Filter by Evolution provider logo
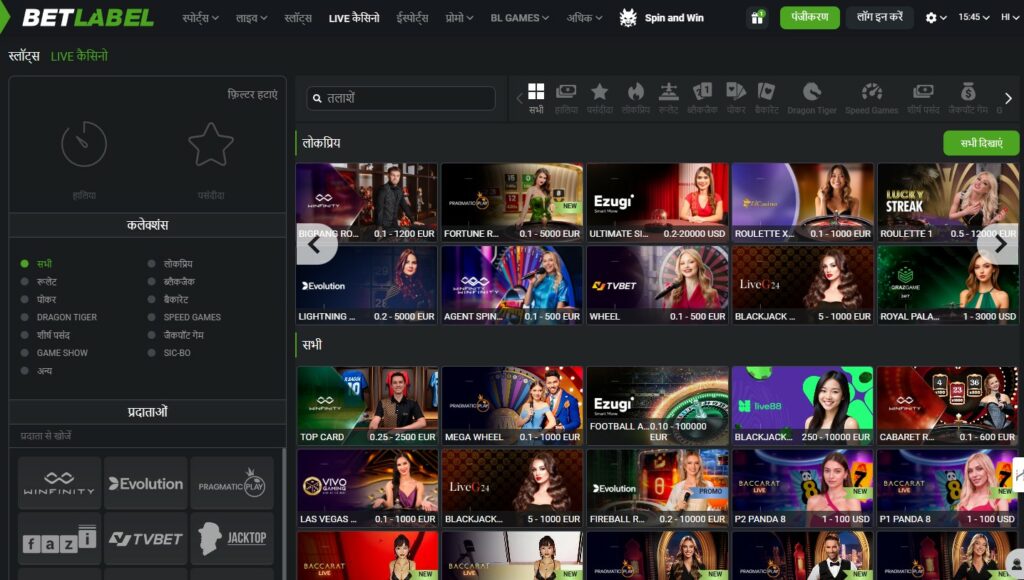 tap(146, 483)
